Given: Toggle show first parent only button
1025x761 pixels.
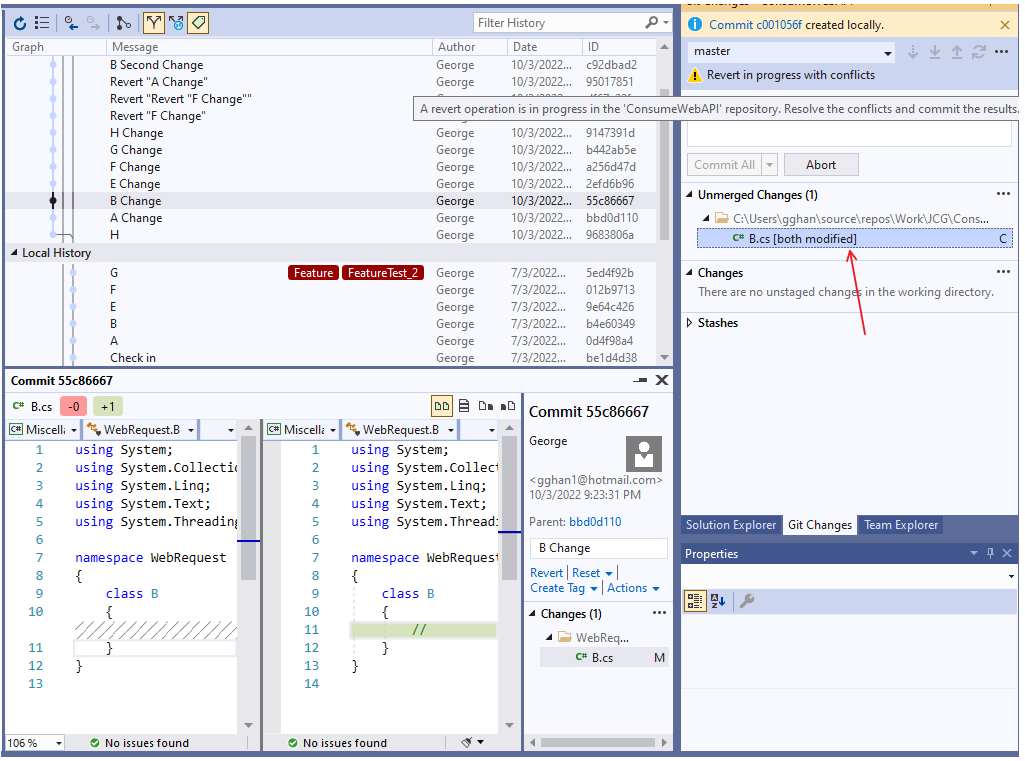Looking at the screenshot, I should coord(153,22).
